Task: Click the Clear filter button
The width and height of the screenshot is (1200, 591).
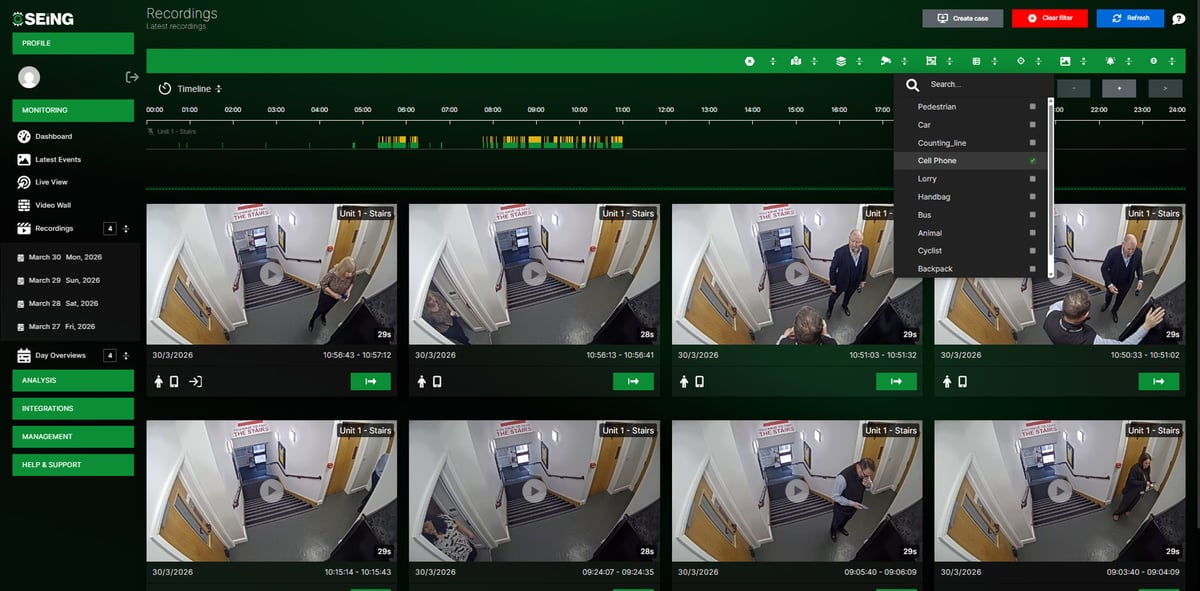Action: [x=1049, y=17]
